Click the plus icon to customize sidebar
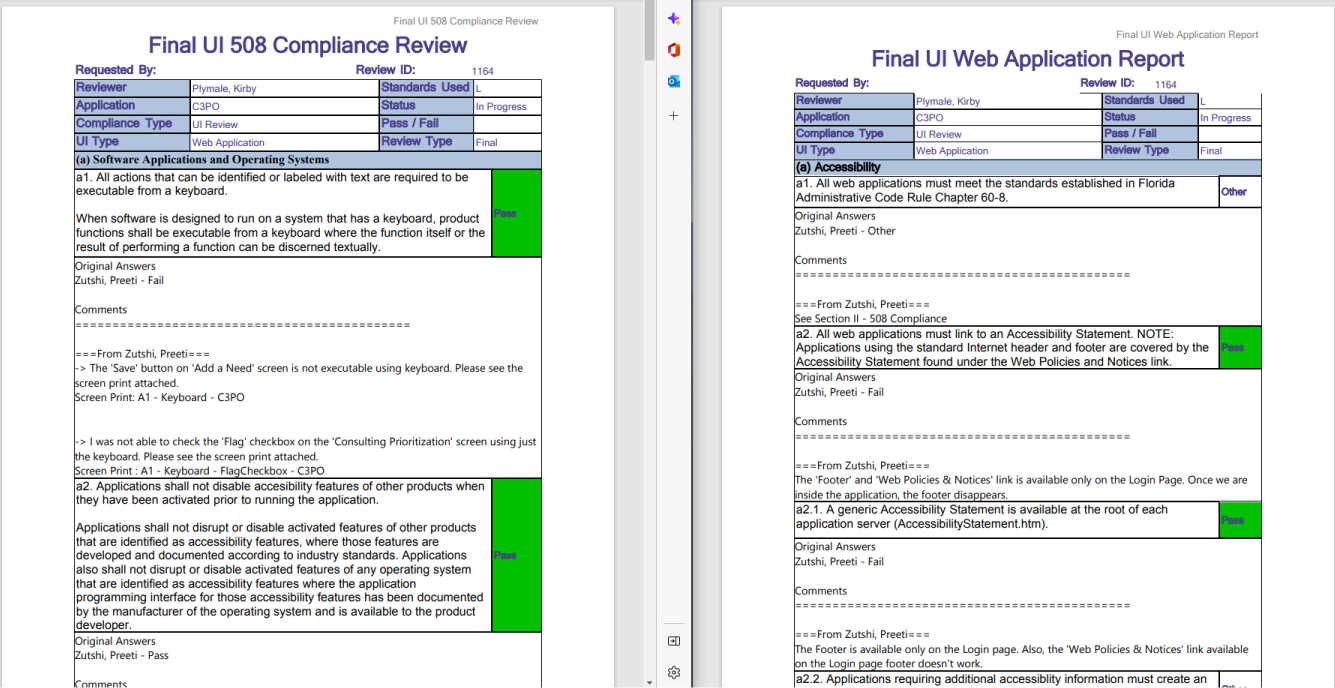This screenshot has width=1335, height=688. point(674,115)
